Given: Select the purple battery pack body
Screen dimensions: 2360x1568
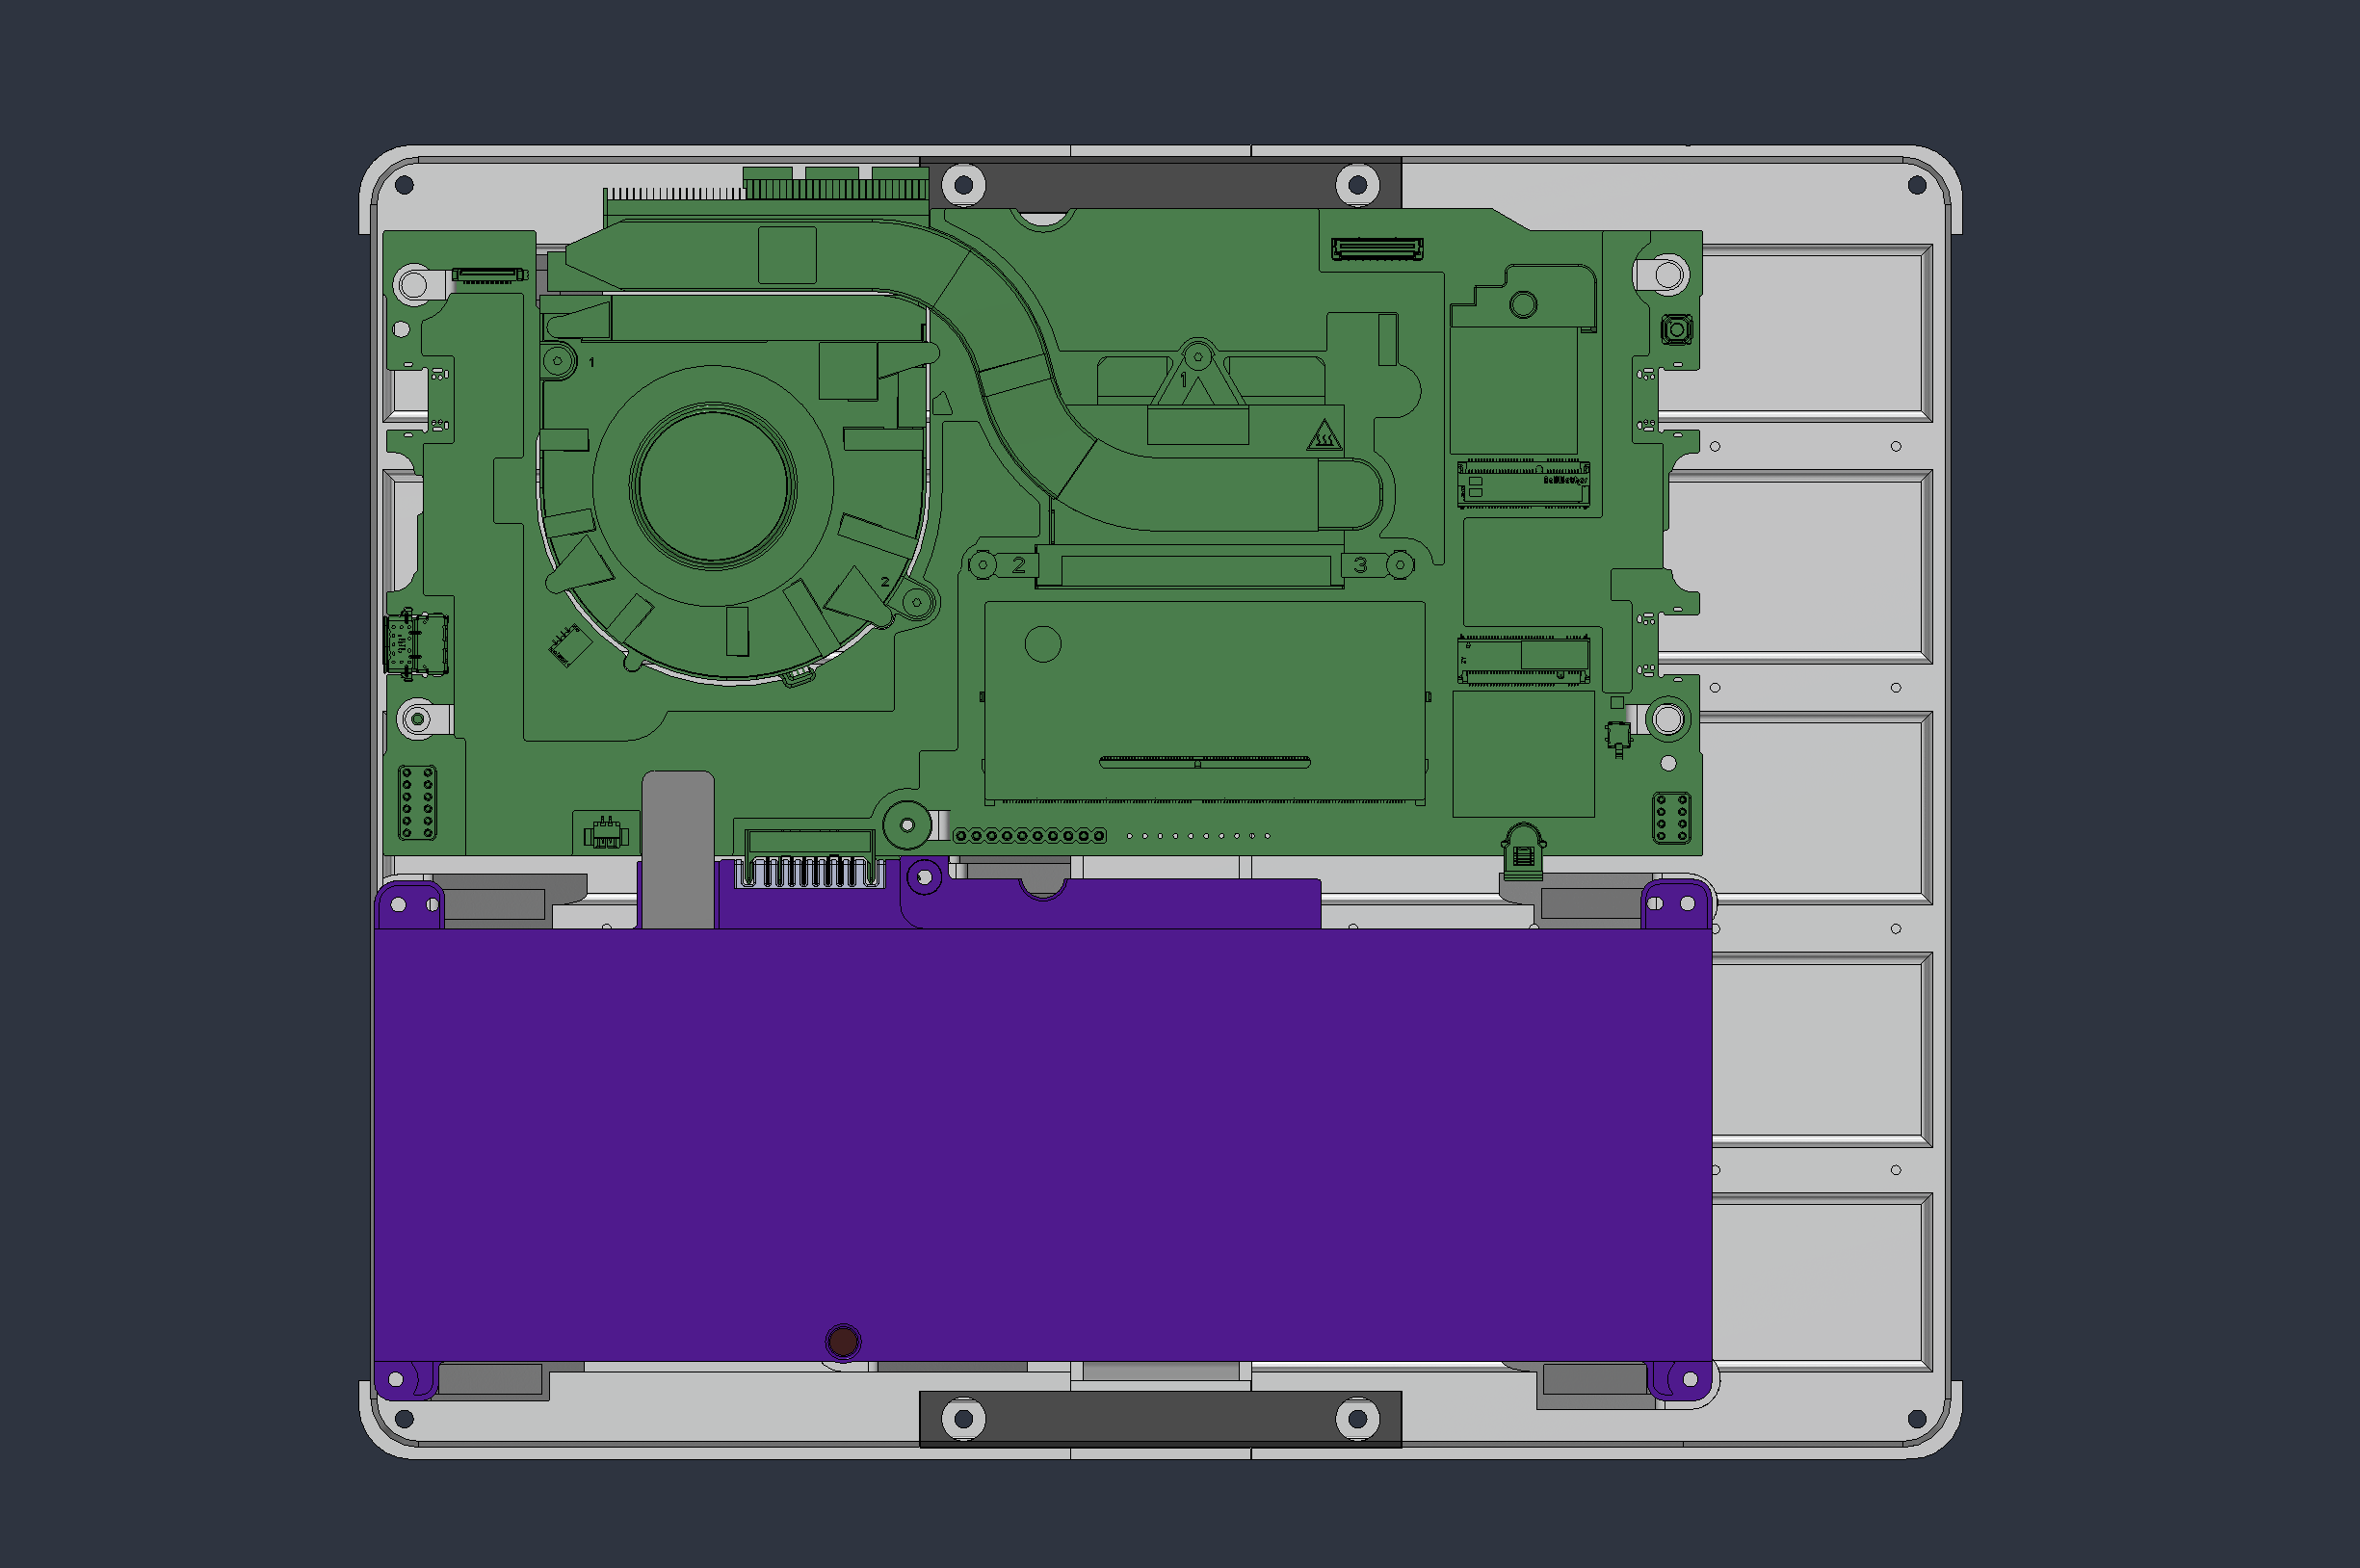Looking at the screenshot, I should click(x=1042, y=1144).
